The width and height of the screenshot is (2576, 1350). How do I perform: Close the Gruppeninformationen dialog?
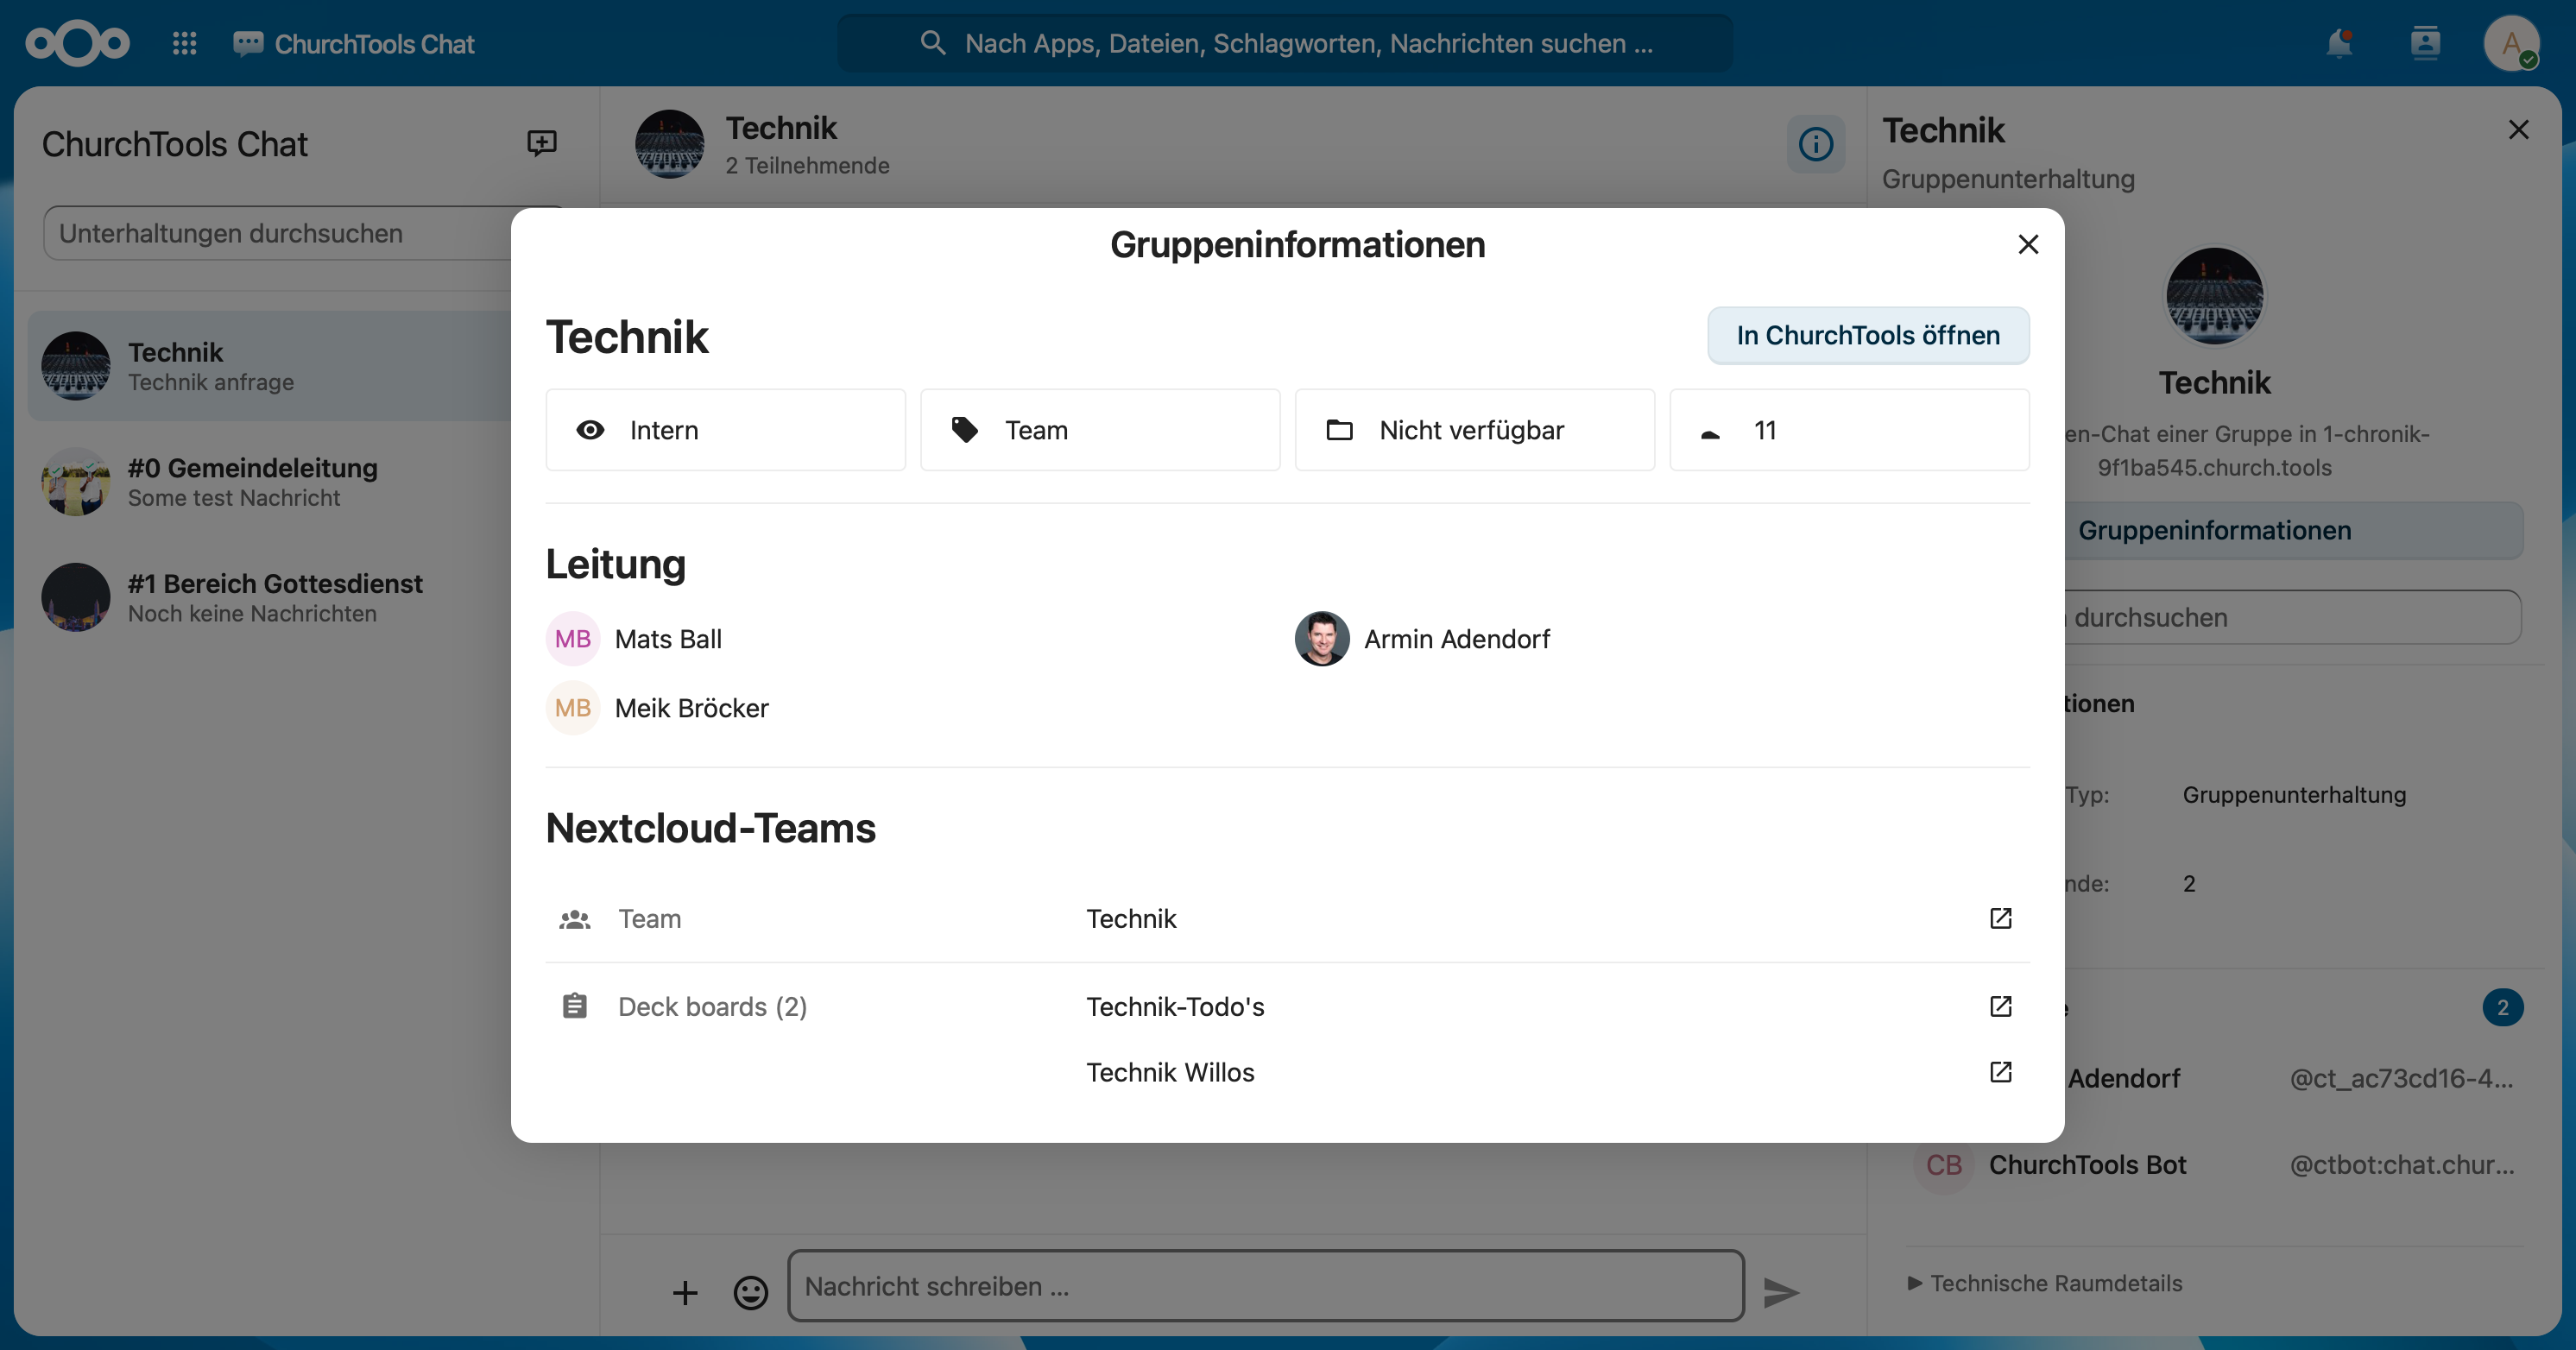pos(2028,244)
